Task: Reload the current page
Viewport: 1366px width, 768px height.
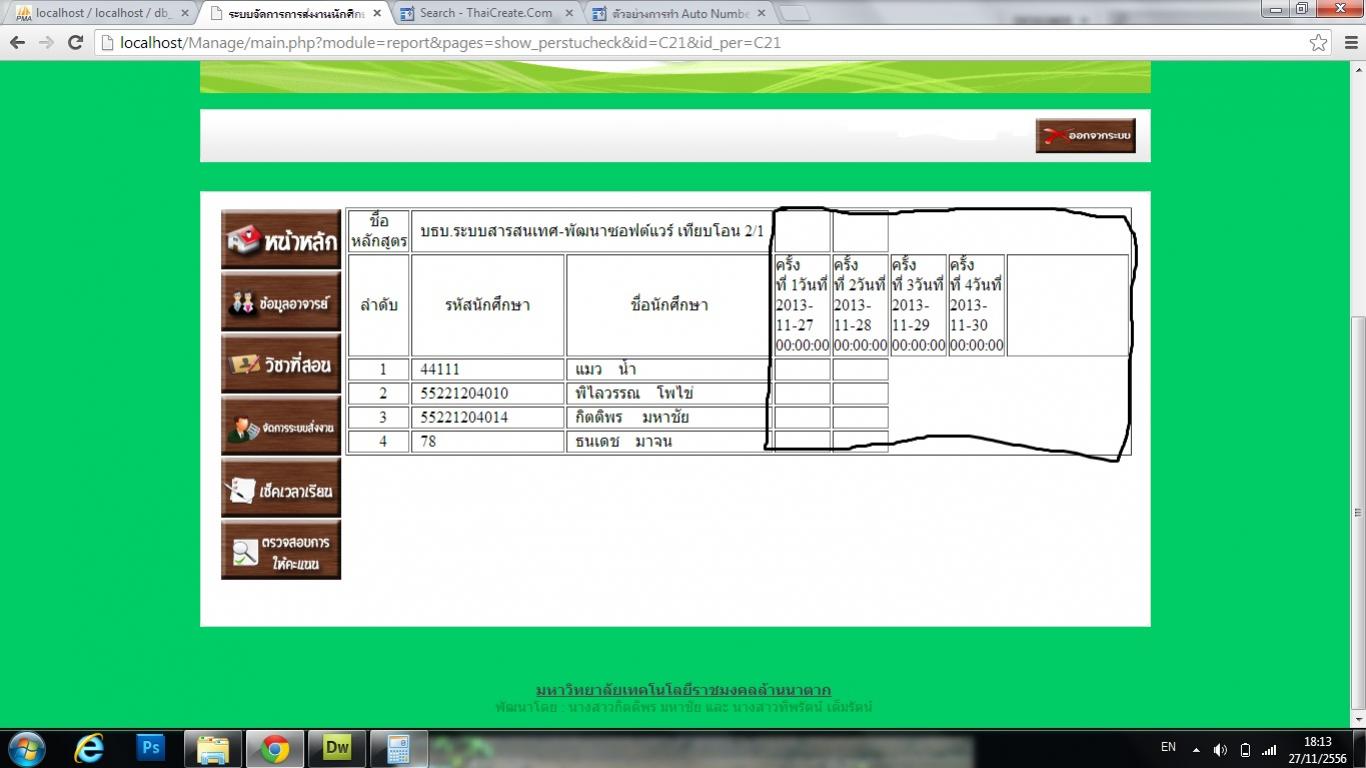Action: 75,42
